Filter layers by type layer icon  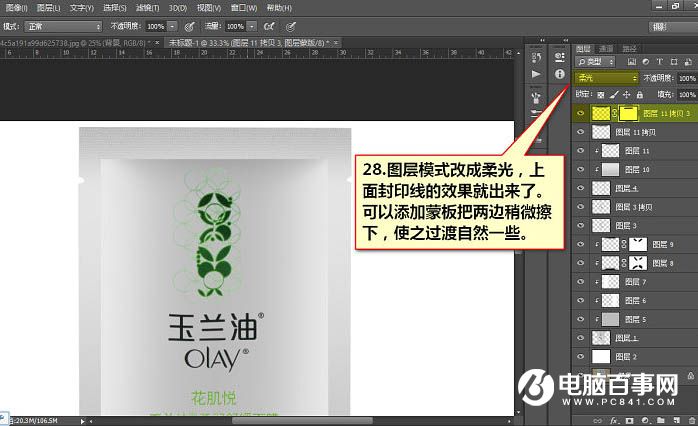point(660,62)
